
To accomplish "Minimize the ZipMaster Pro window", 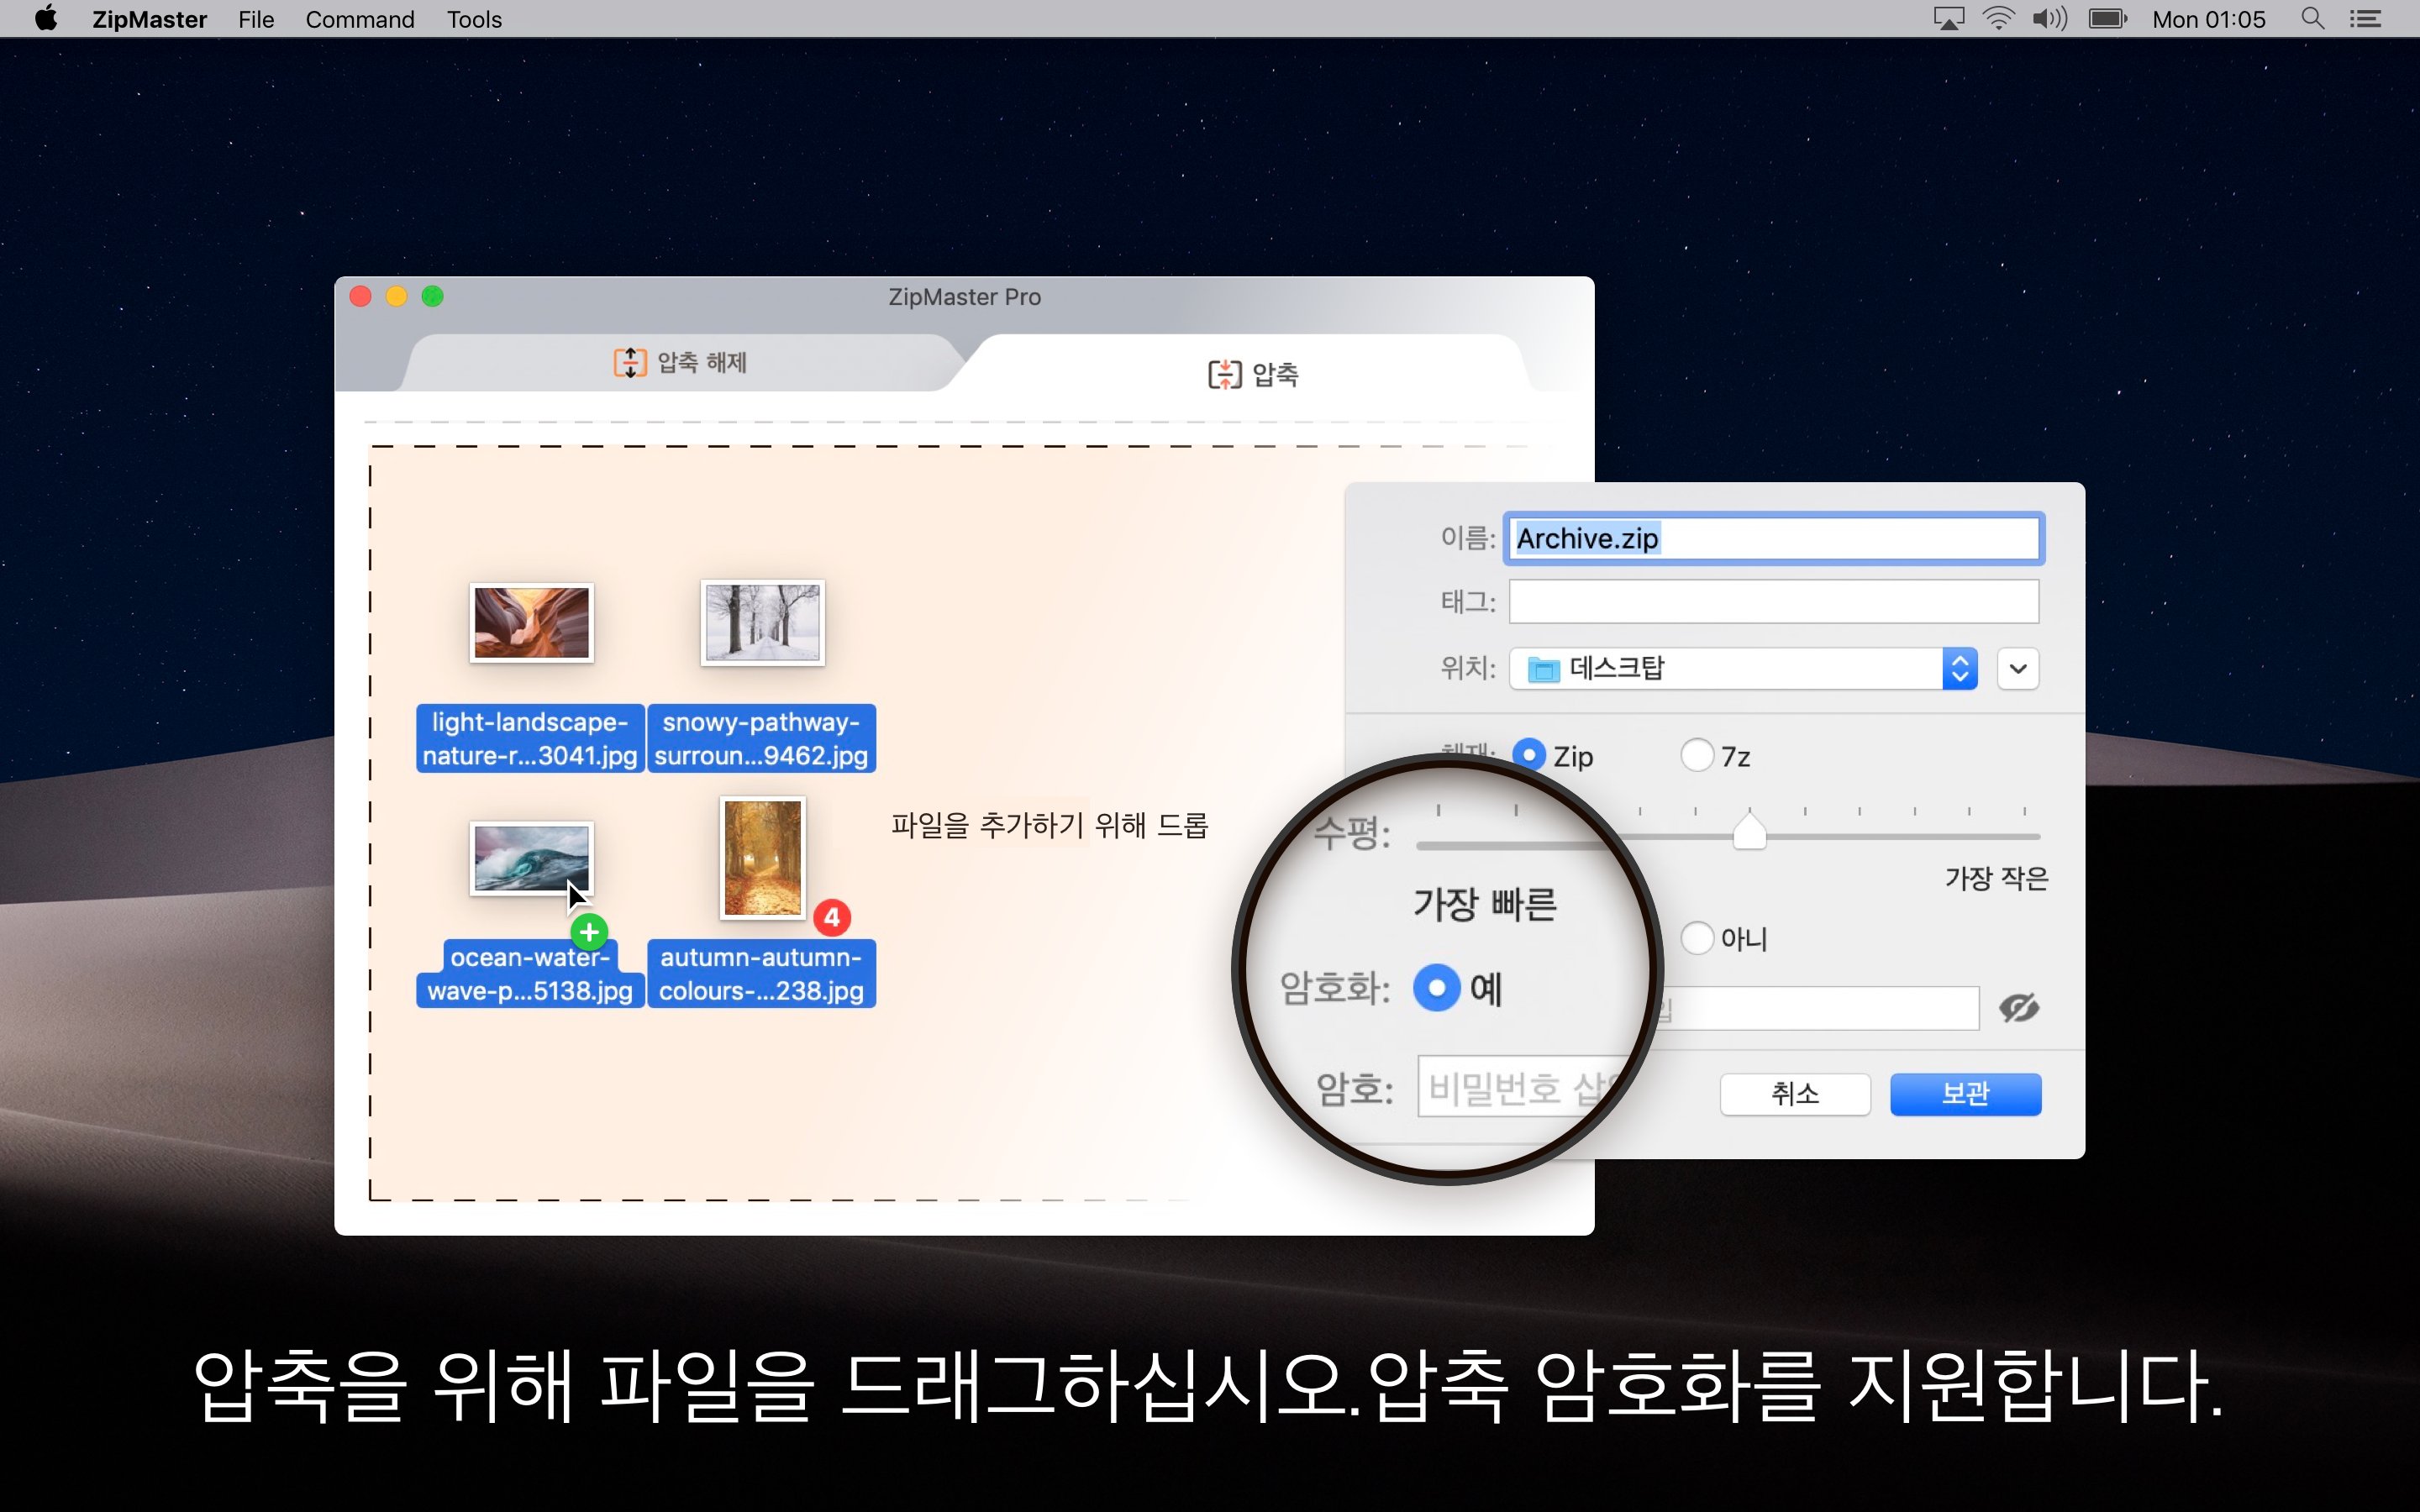I will 397,296.
